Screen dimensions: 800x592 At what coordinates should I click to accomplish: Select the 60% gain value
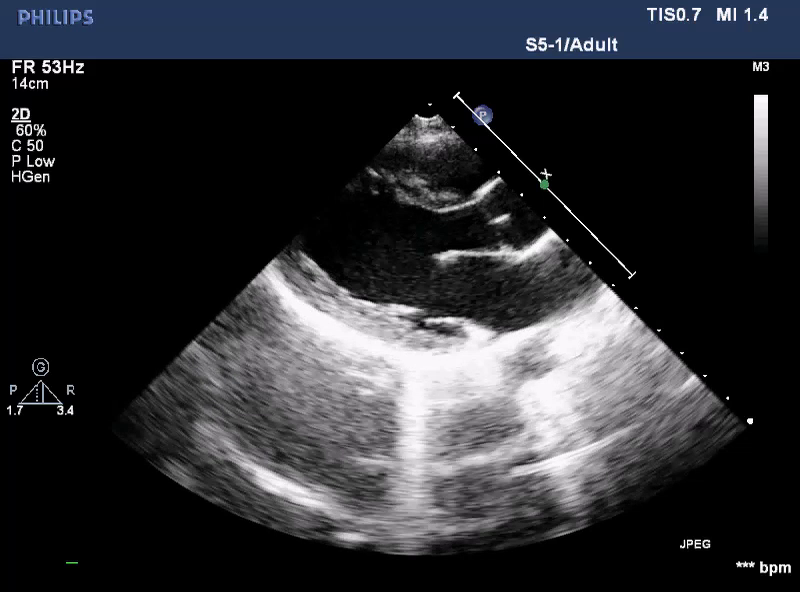pos(30,130)
